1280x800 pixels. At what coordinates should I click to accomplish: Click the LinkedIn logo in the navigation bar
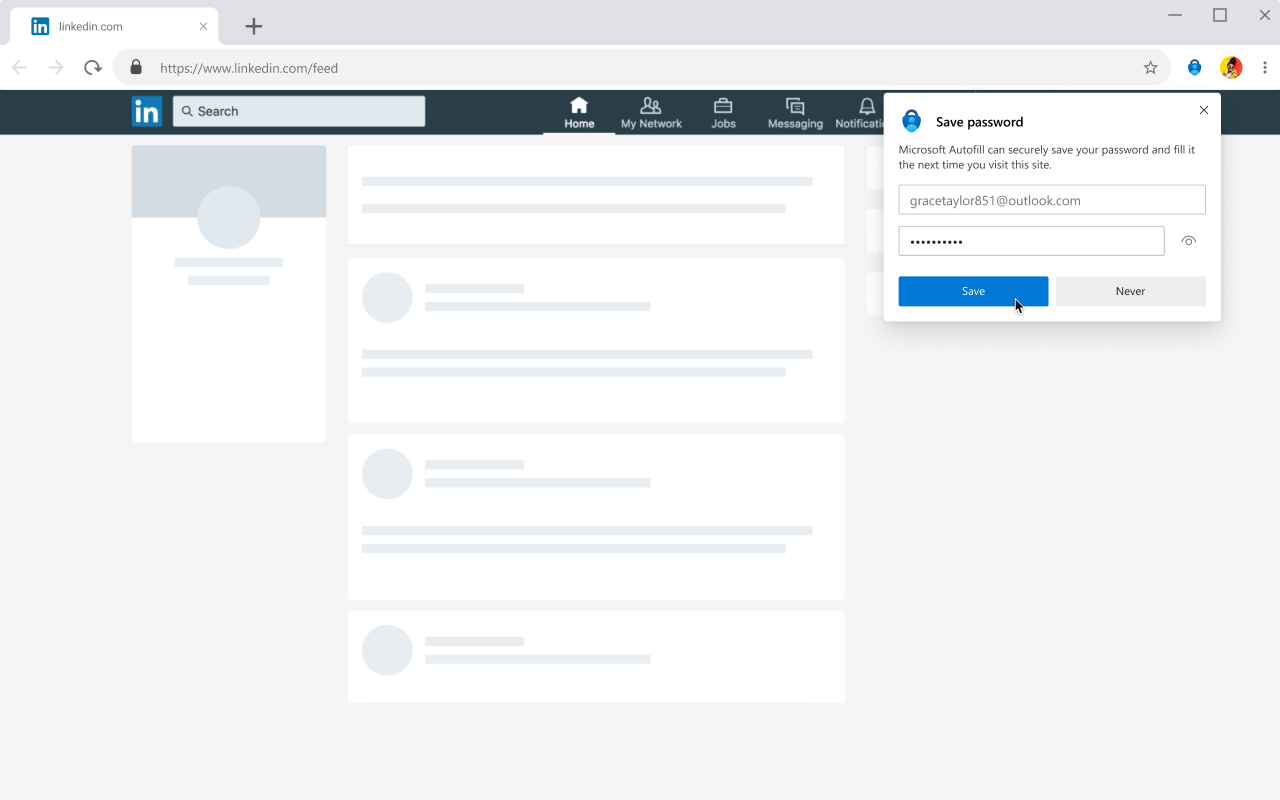point(146,111)
